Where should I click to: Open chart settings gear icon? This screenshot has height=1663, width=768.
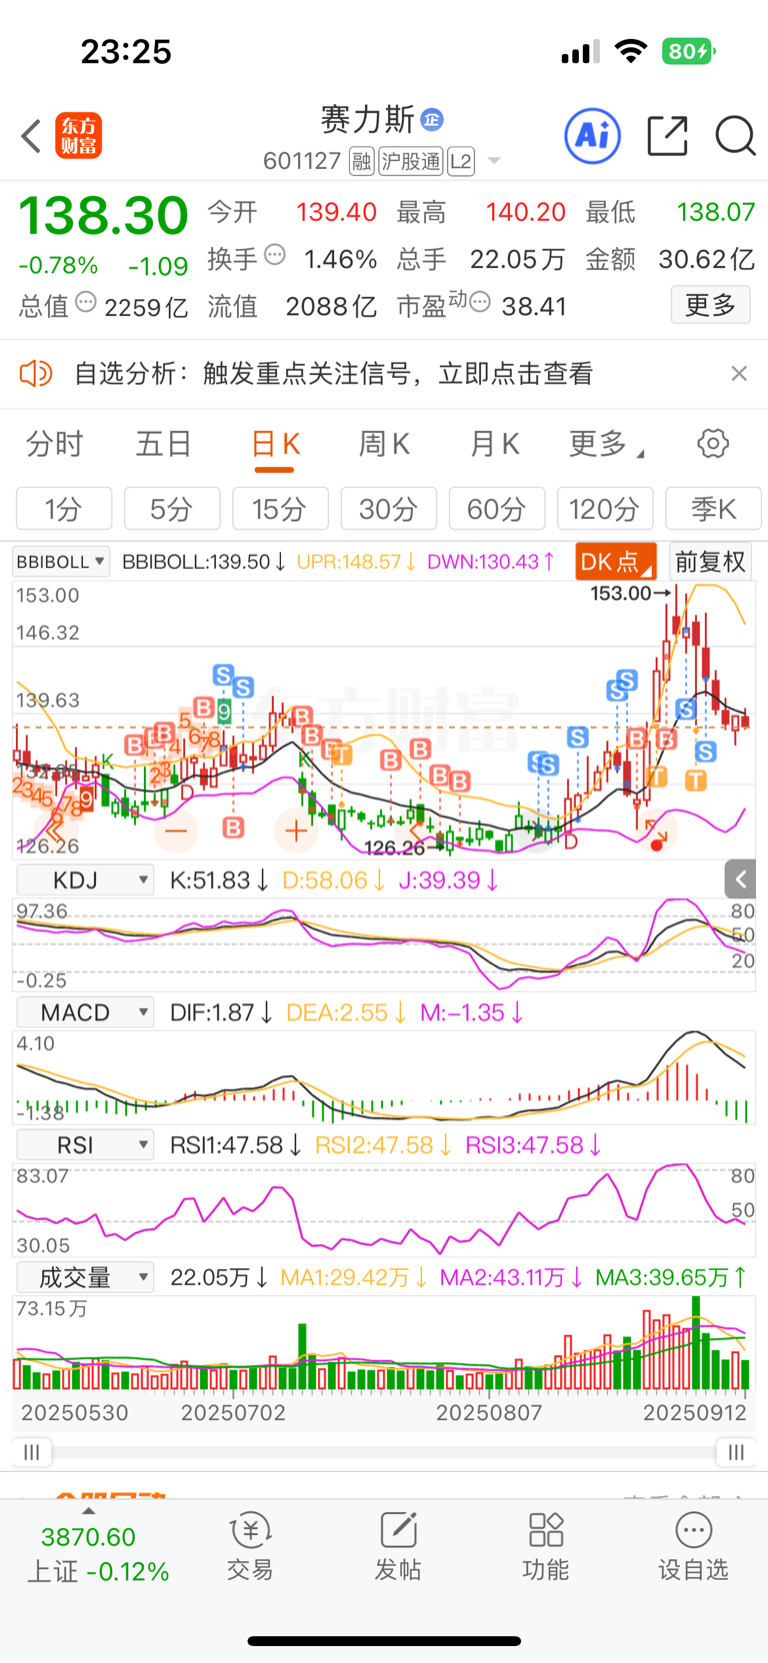tap(713, 443)
